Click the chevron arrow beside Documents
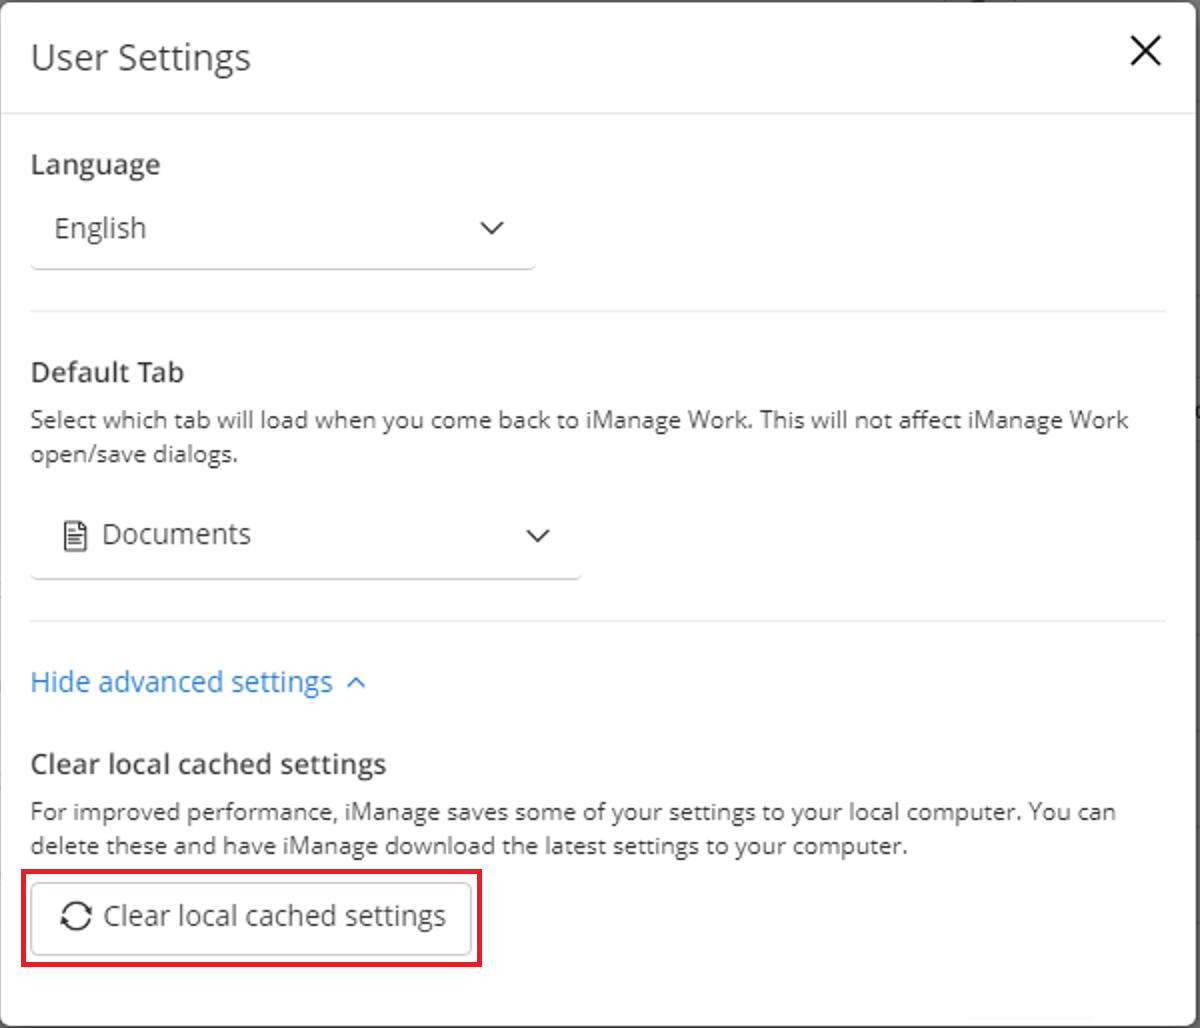This screenshot has width=1200, height=1028. tap(538, 536)
